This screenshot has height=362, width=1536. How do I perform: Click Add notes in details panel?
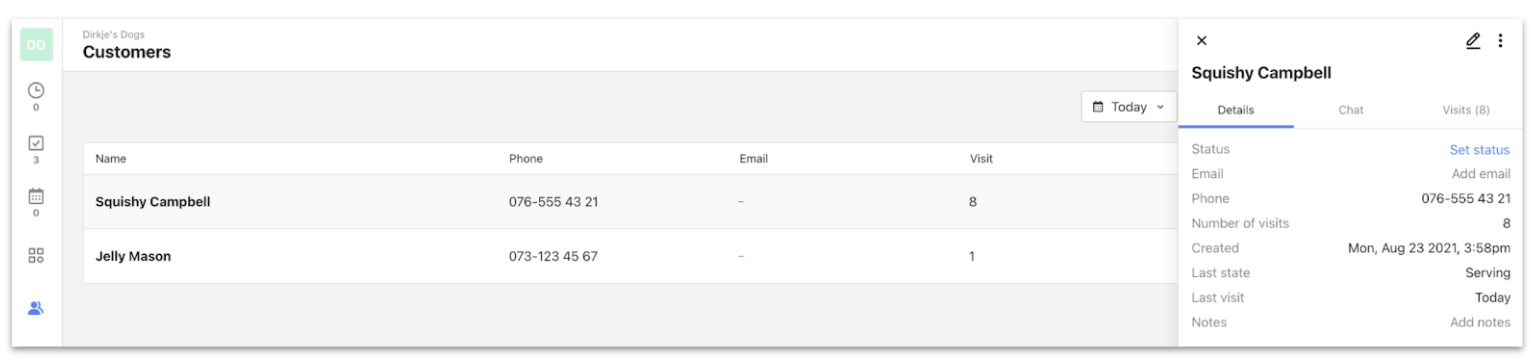coord(1480,322)
